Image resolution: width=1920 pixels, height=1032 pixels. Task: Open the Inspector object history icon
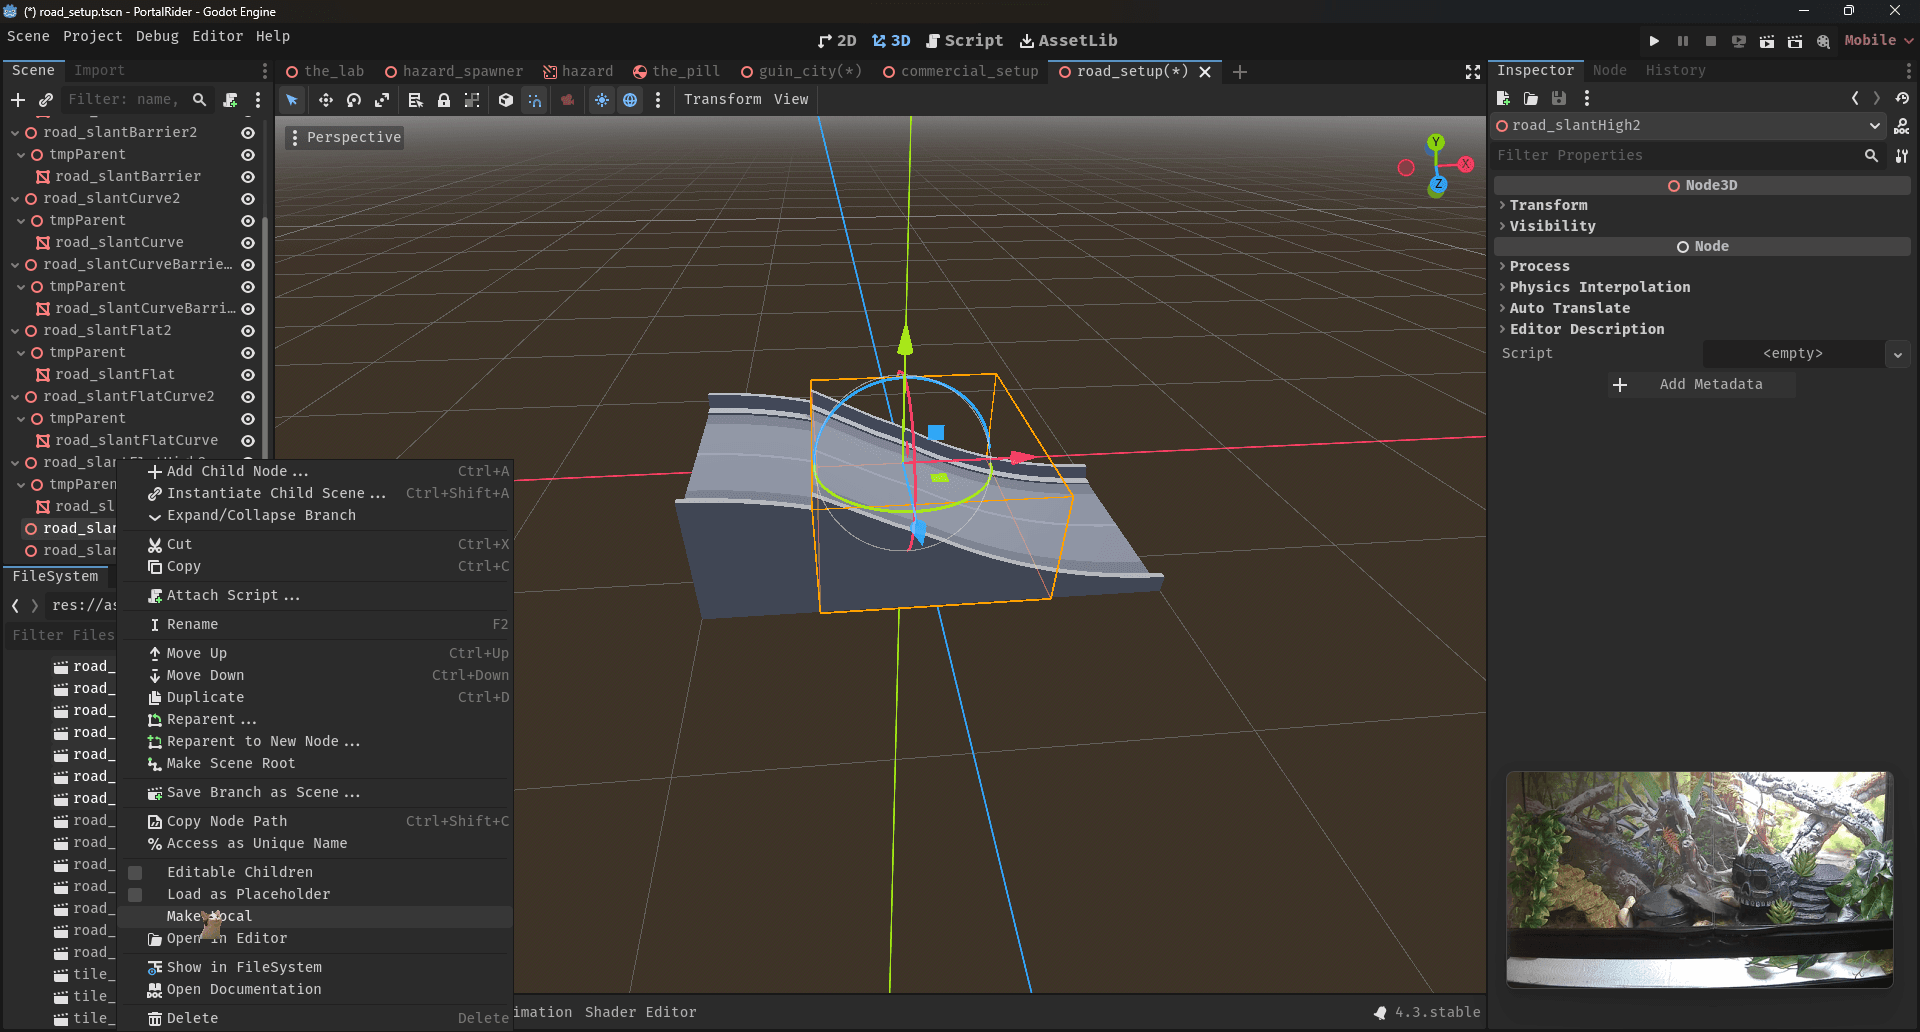pos(1902,98)
